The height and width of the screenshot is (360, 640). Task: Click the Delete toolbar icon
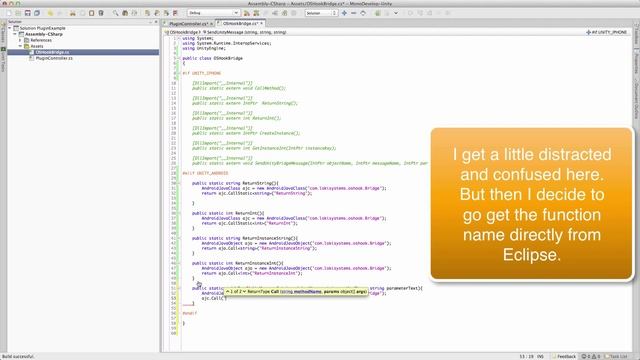tap(101, 13)
